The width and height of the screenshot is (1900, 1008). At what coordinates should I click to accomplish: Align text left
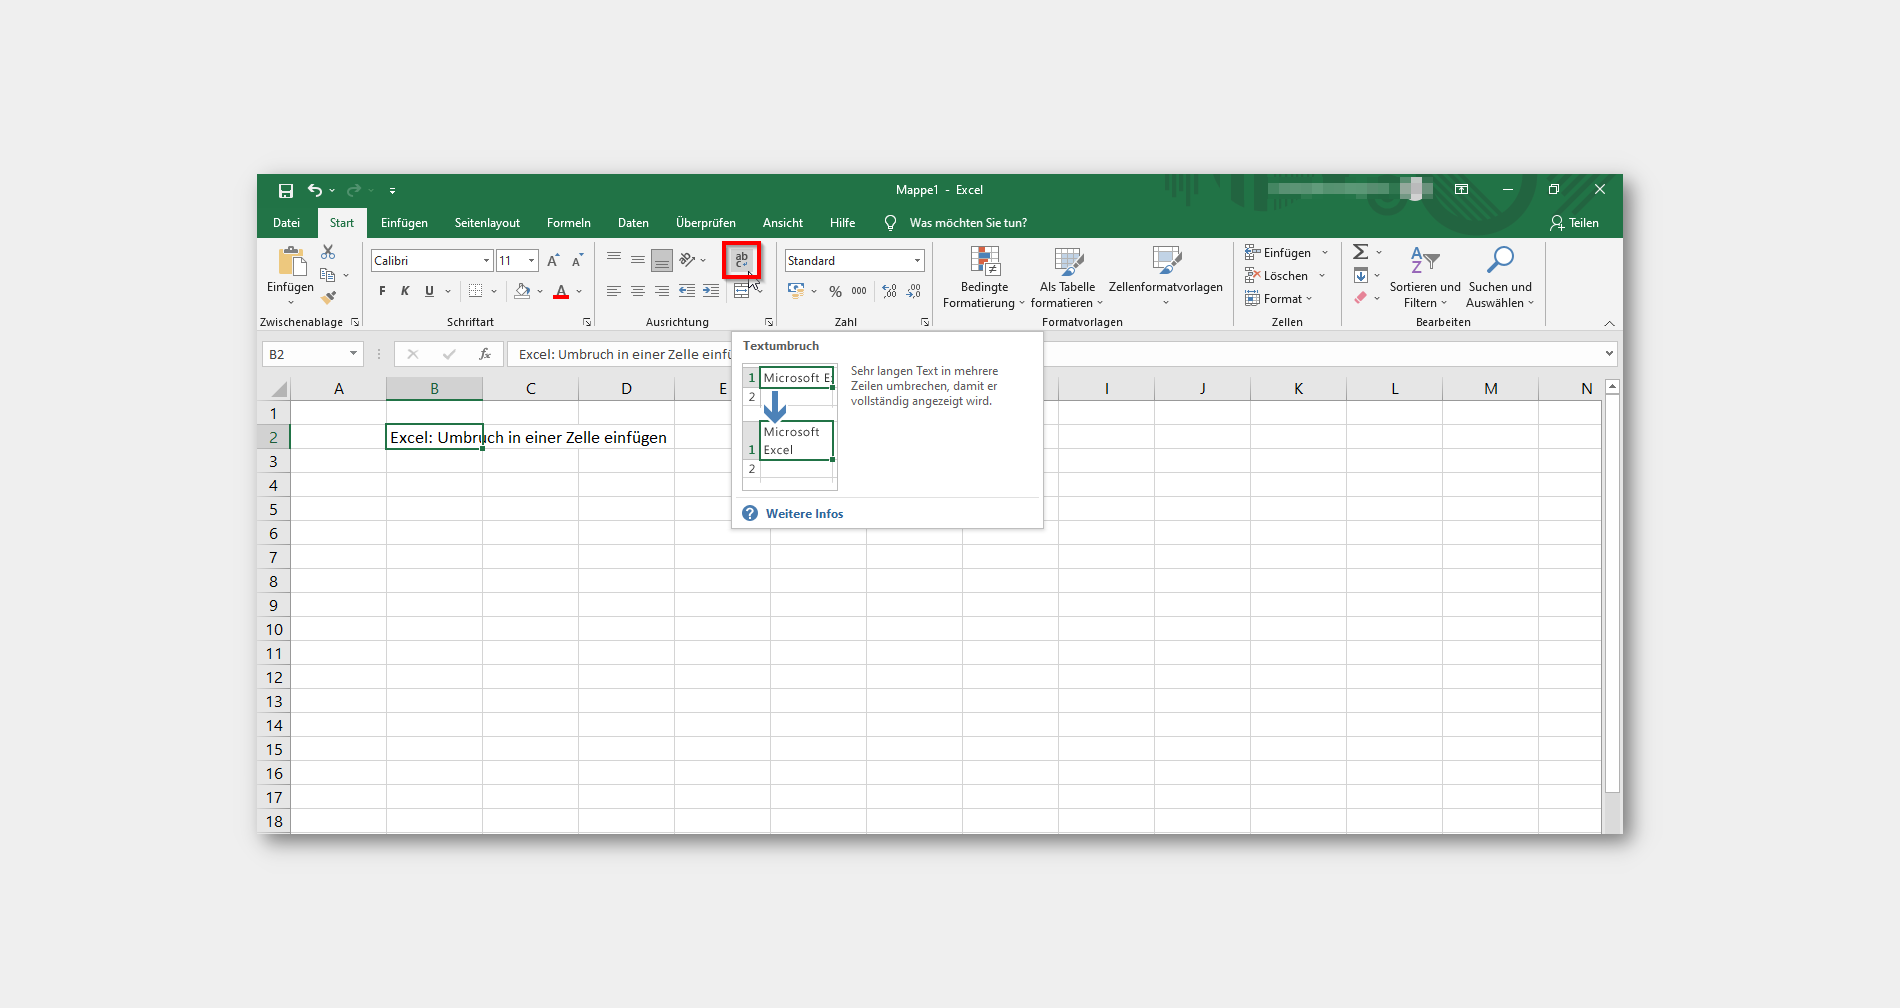(614, 291)
